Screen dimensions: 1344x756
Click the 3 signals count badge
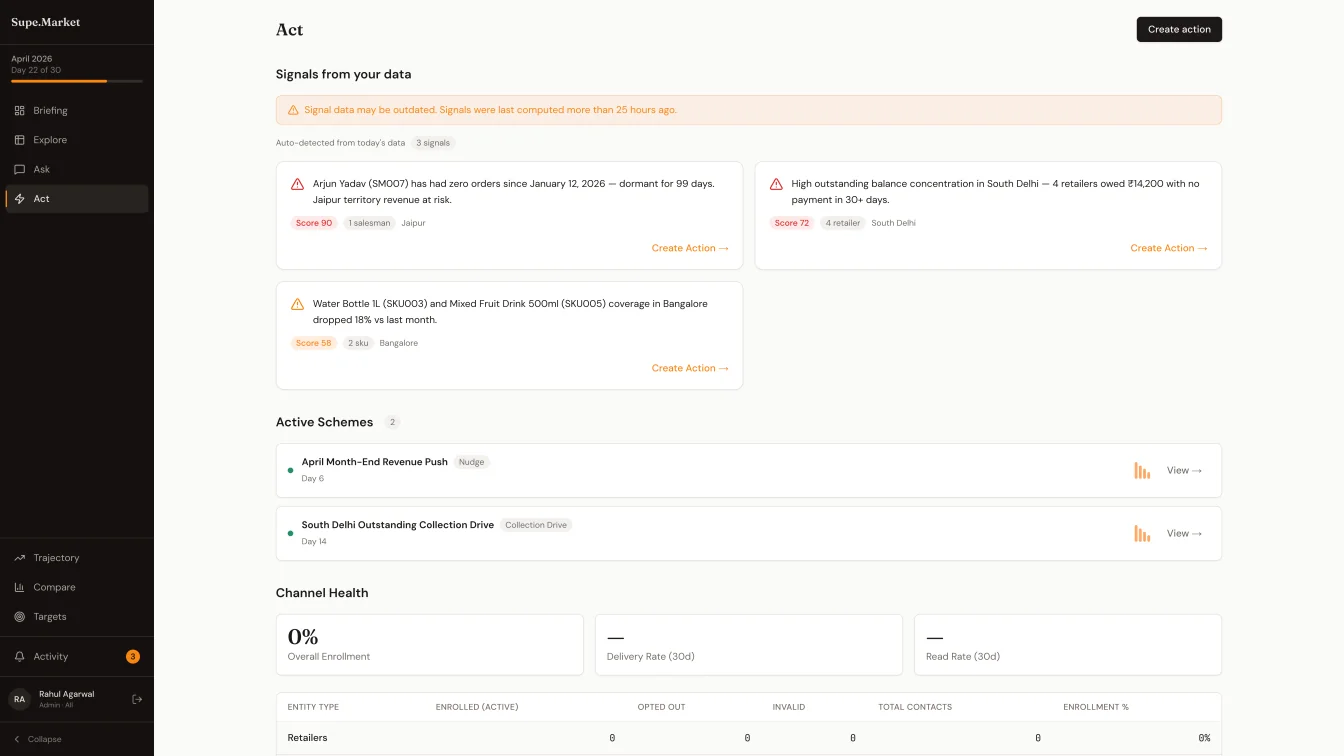point(433,142)
